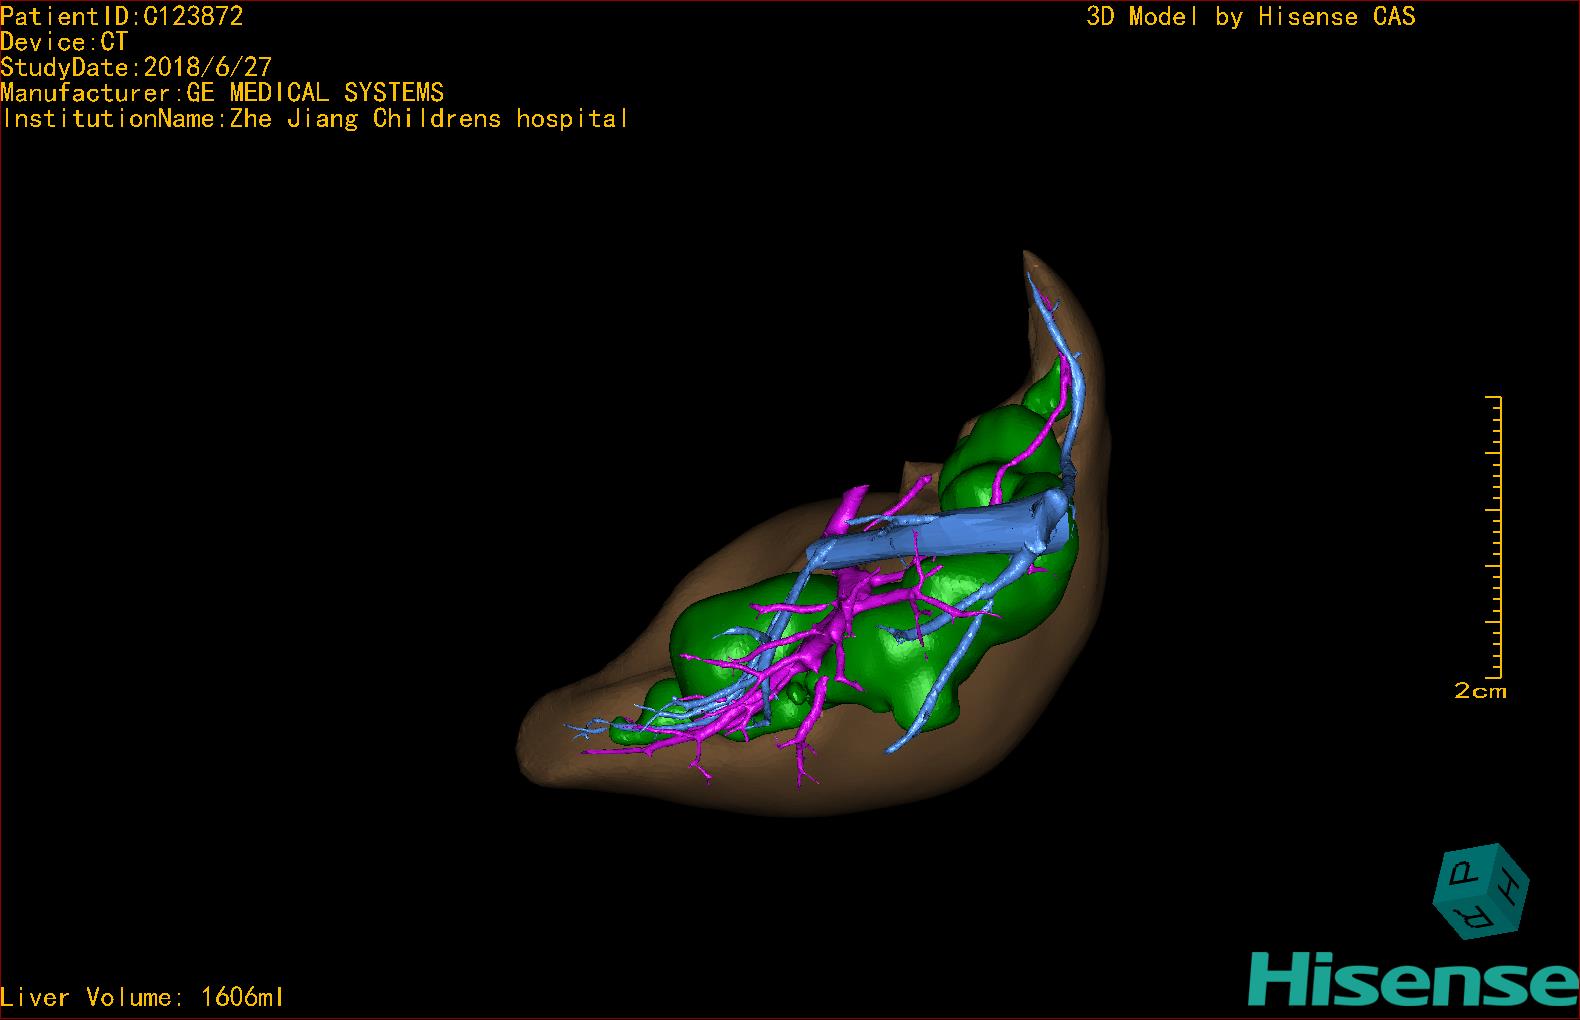Viewport: 1580px width, 1020px height.
Task: Click the StudyDate:2018/6/27 line
Action: click(x=136, y=67)
